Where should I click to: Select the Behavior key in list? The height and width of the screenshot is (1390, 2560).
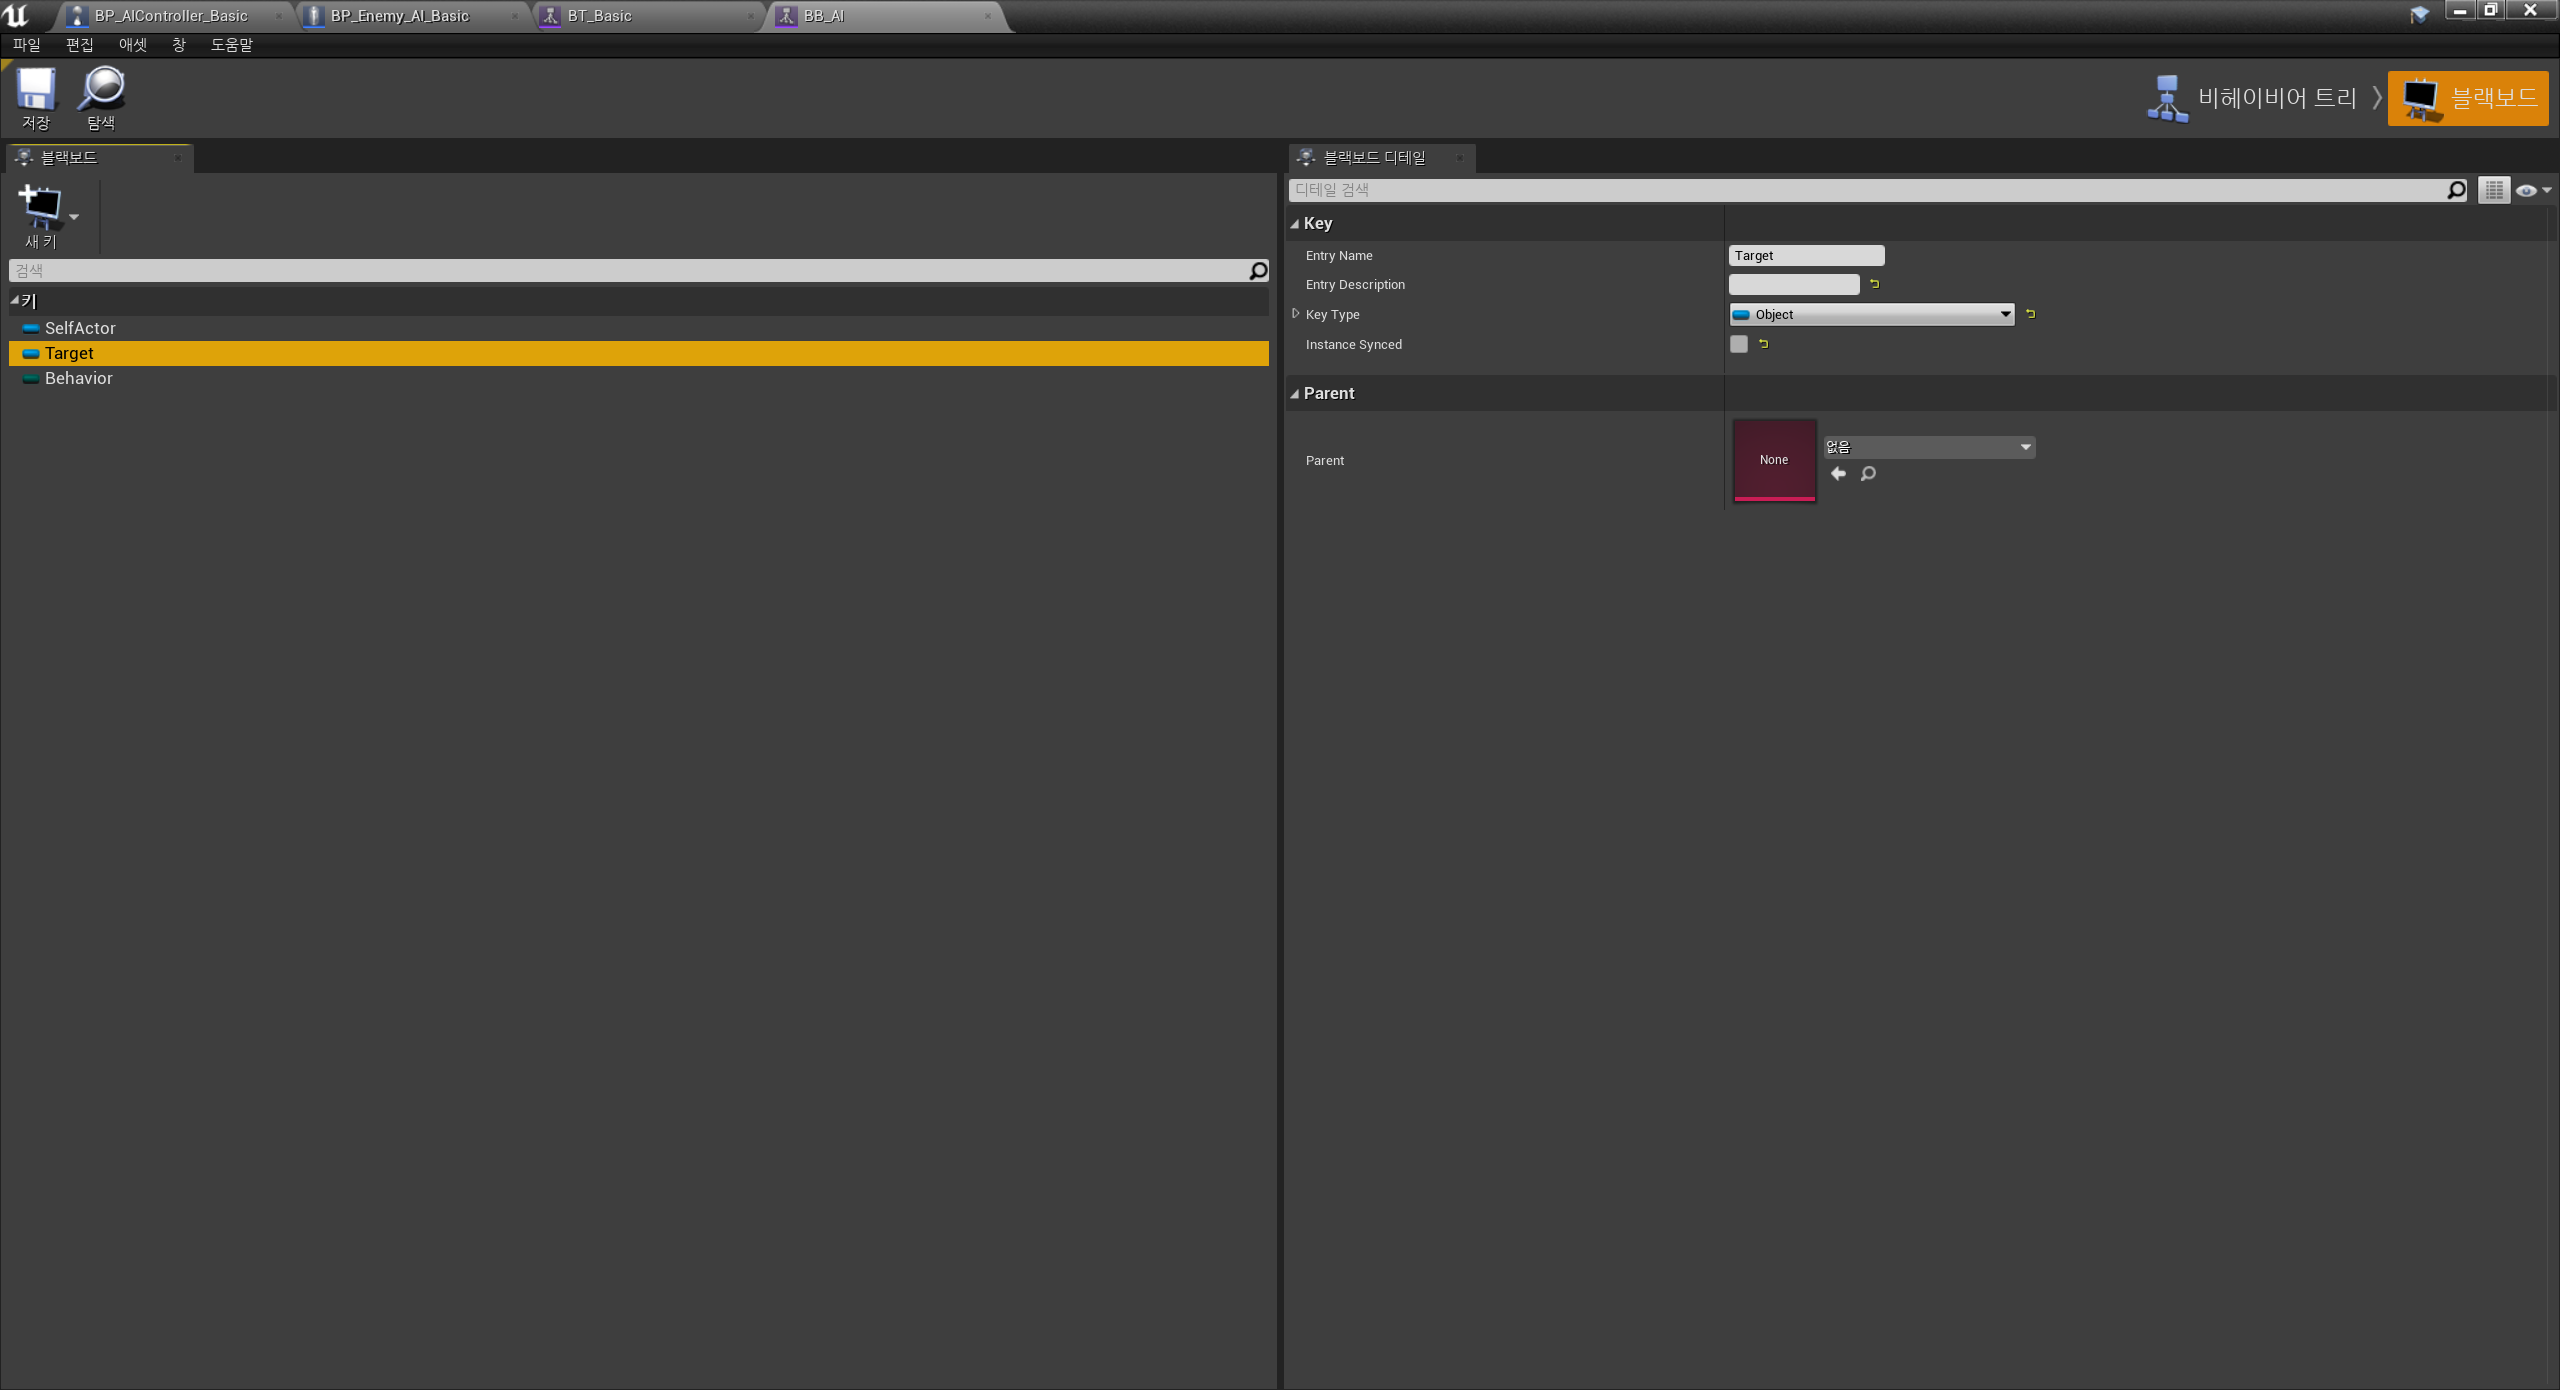click(x=79, y=378)
